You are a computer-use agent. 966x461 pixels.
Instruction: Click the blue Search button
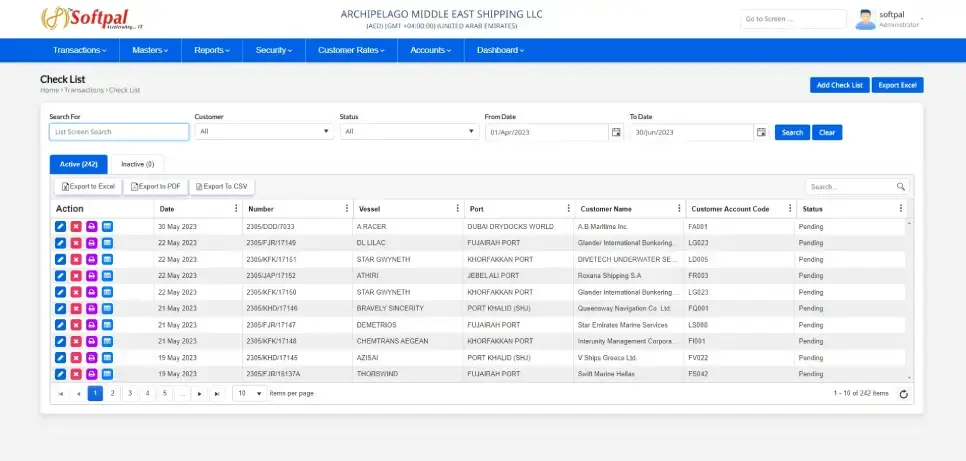(792, 133)
